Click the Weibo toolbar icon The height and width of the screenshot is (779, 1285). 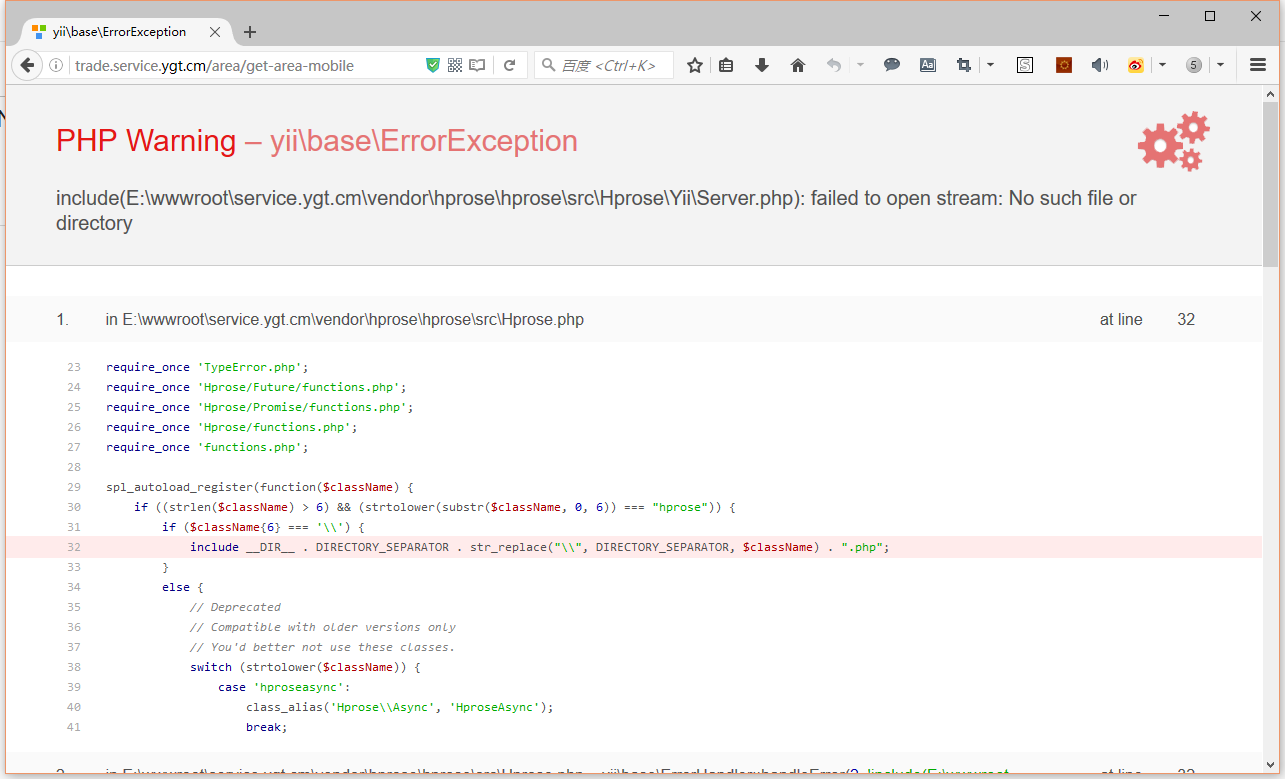pos(1135,65)
